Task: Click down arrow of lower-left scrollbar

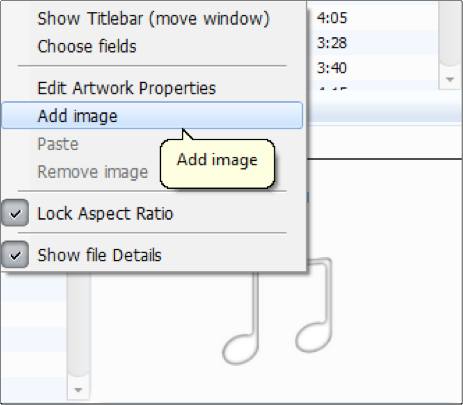Action: (79, 390)
